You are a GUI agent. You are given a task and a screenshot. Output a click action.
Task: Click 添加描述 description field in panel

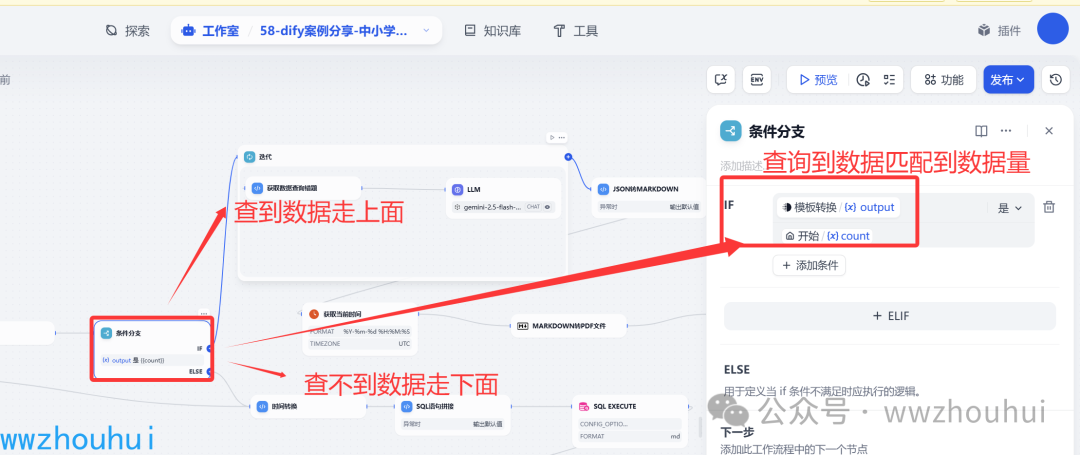click(x=742, y=166)
